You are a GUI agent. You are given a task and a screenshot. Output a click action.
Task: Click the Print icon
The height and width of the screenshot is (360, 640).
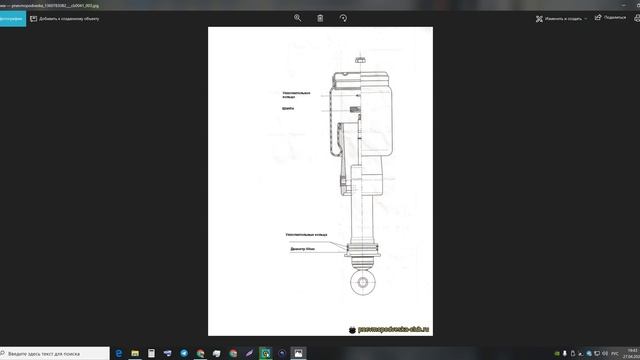pos(637,18)
